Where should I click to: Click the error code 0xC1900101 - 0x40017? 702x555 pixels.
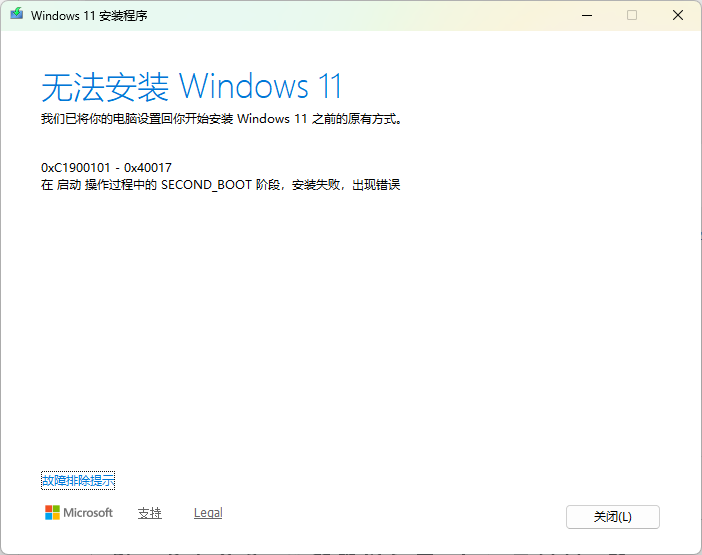click(x=107, y=168)
